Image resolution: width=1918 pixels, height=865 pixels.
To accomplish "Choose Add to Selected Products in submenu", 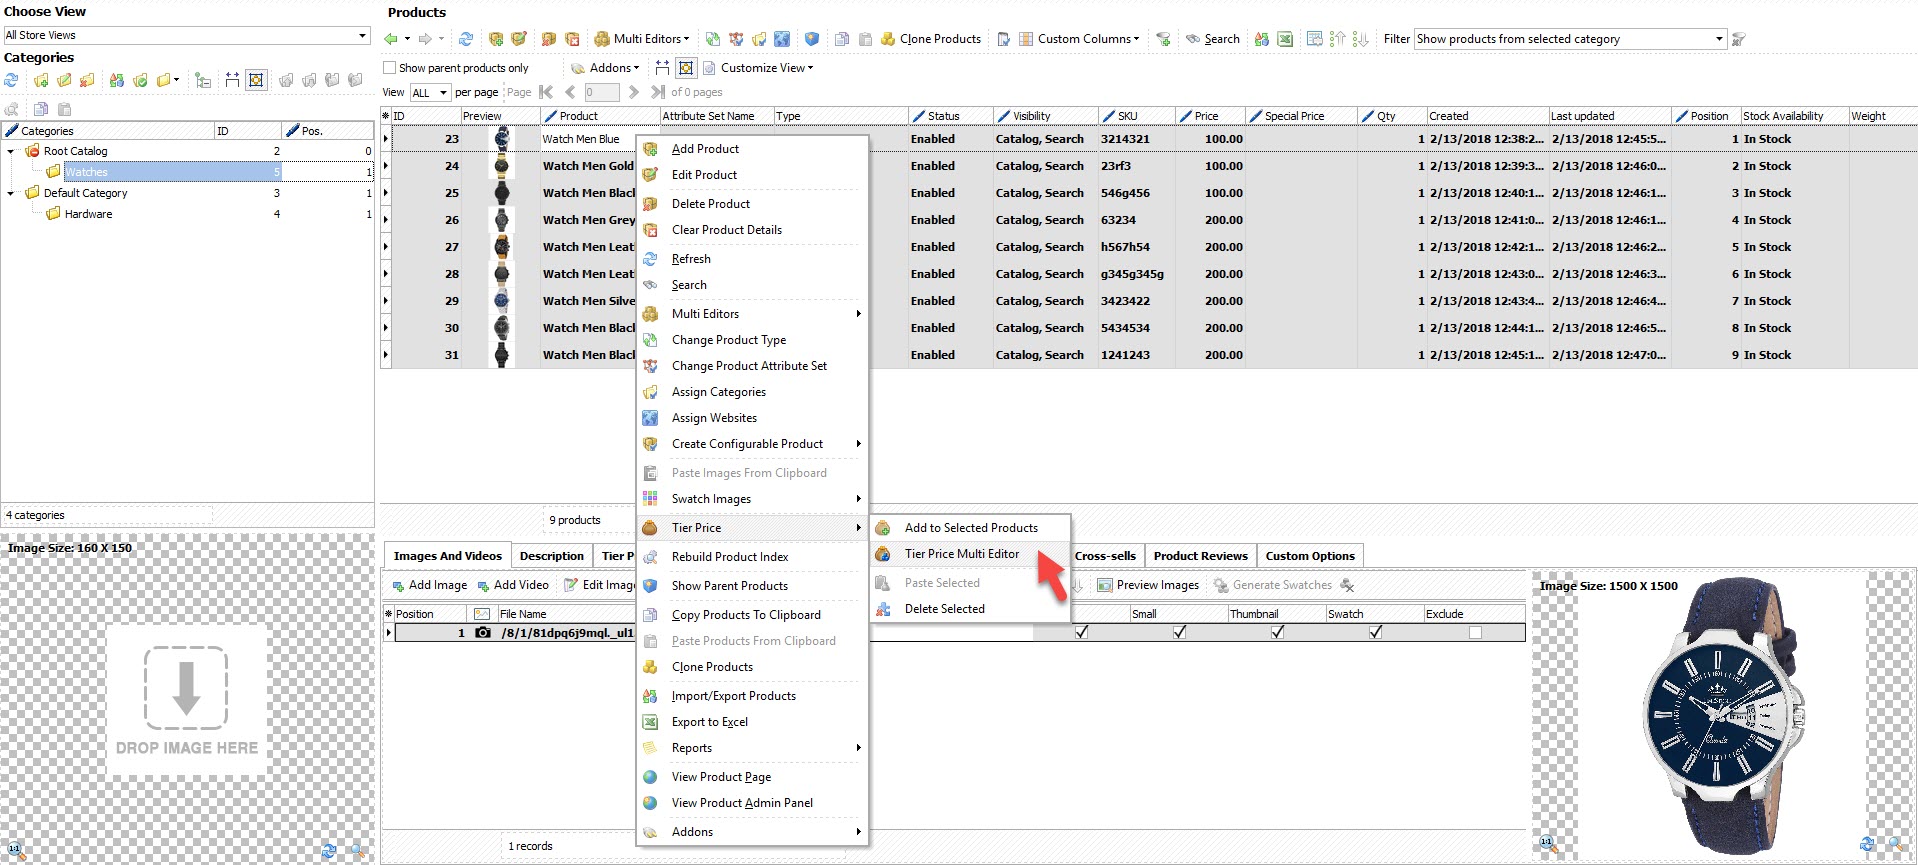I will 970,528.
